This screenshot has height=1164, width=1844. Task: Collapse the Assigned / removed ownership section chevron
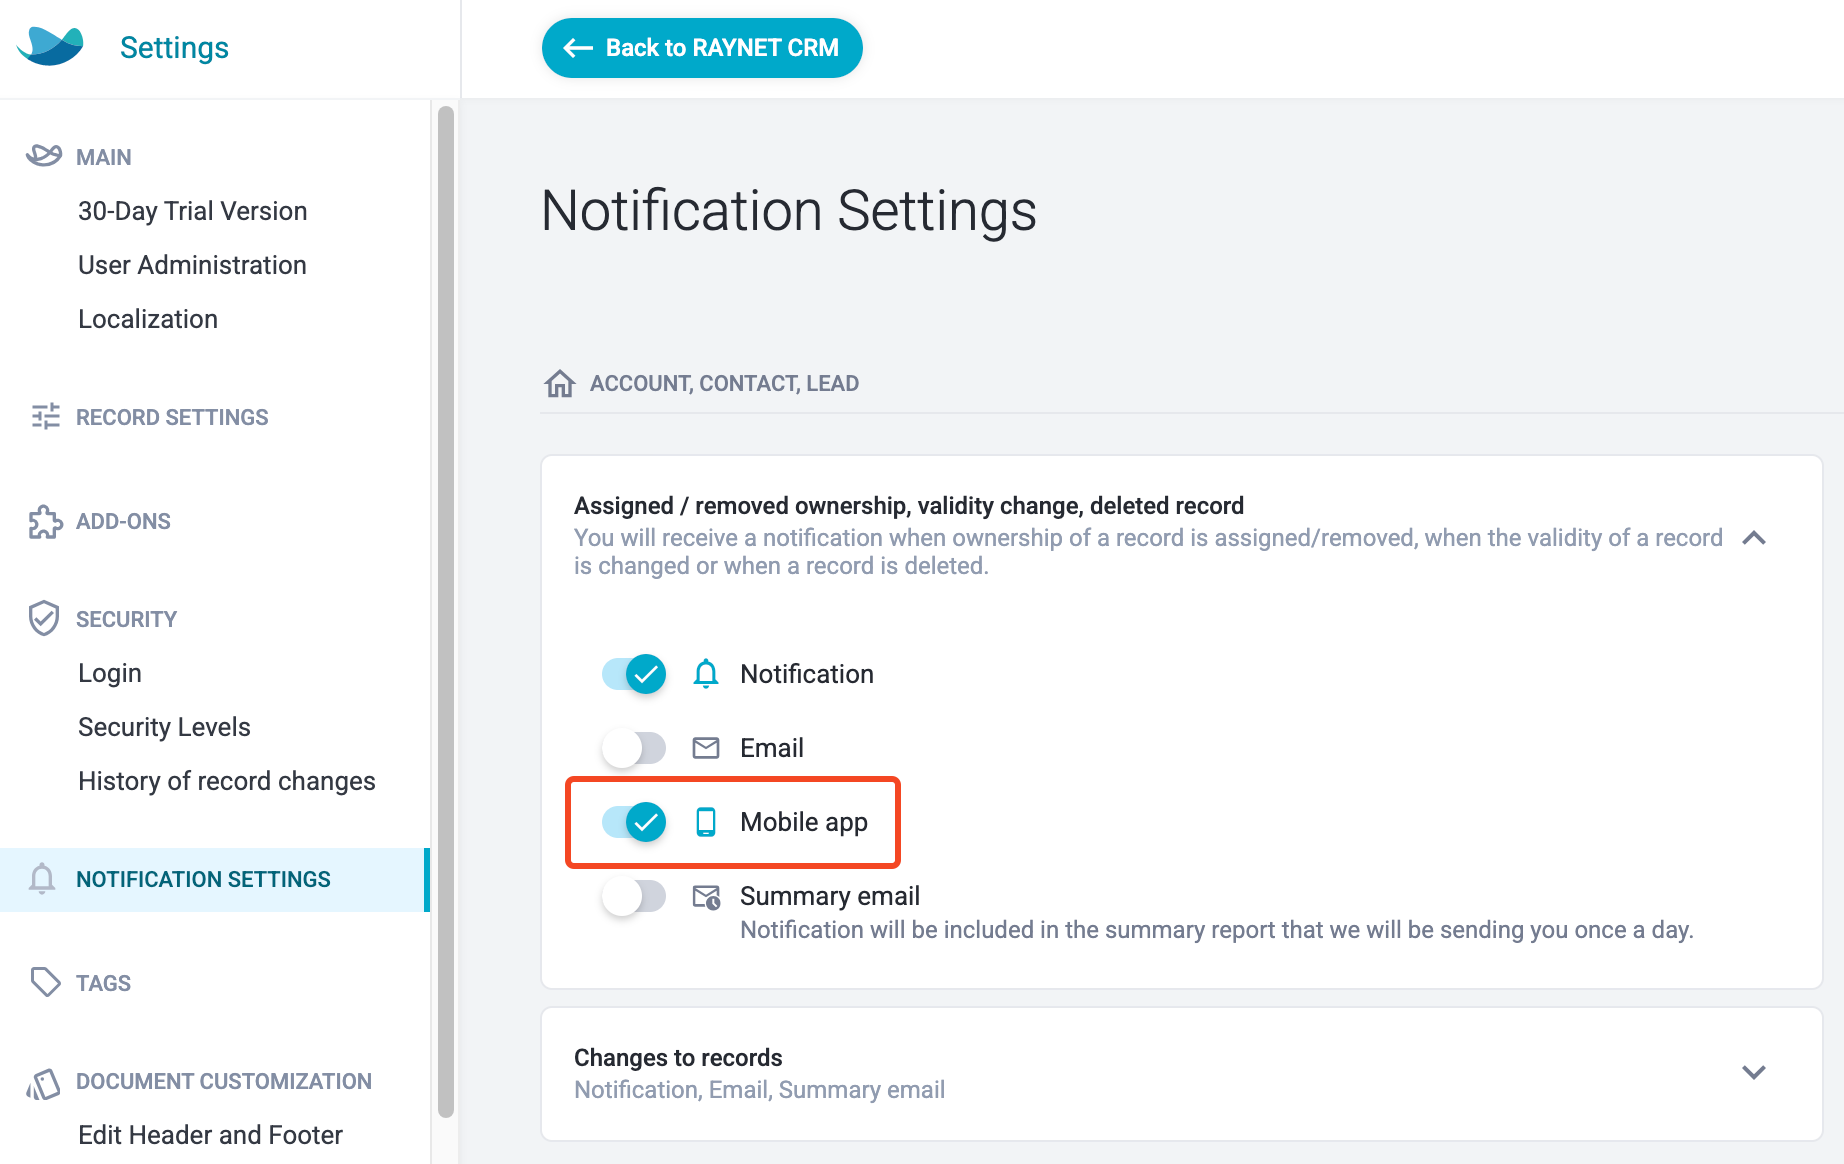tap(1754, 538)
